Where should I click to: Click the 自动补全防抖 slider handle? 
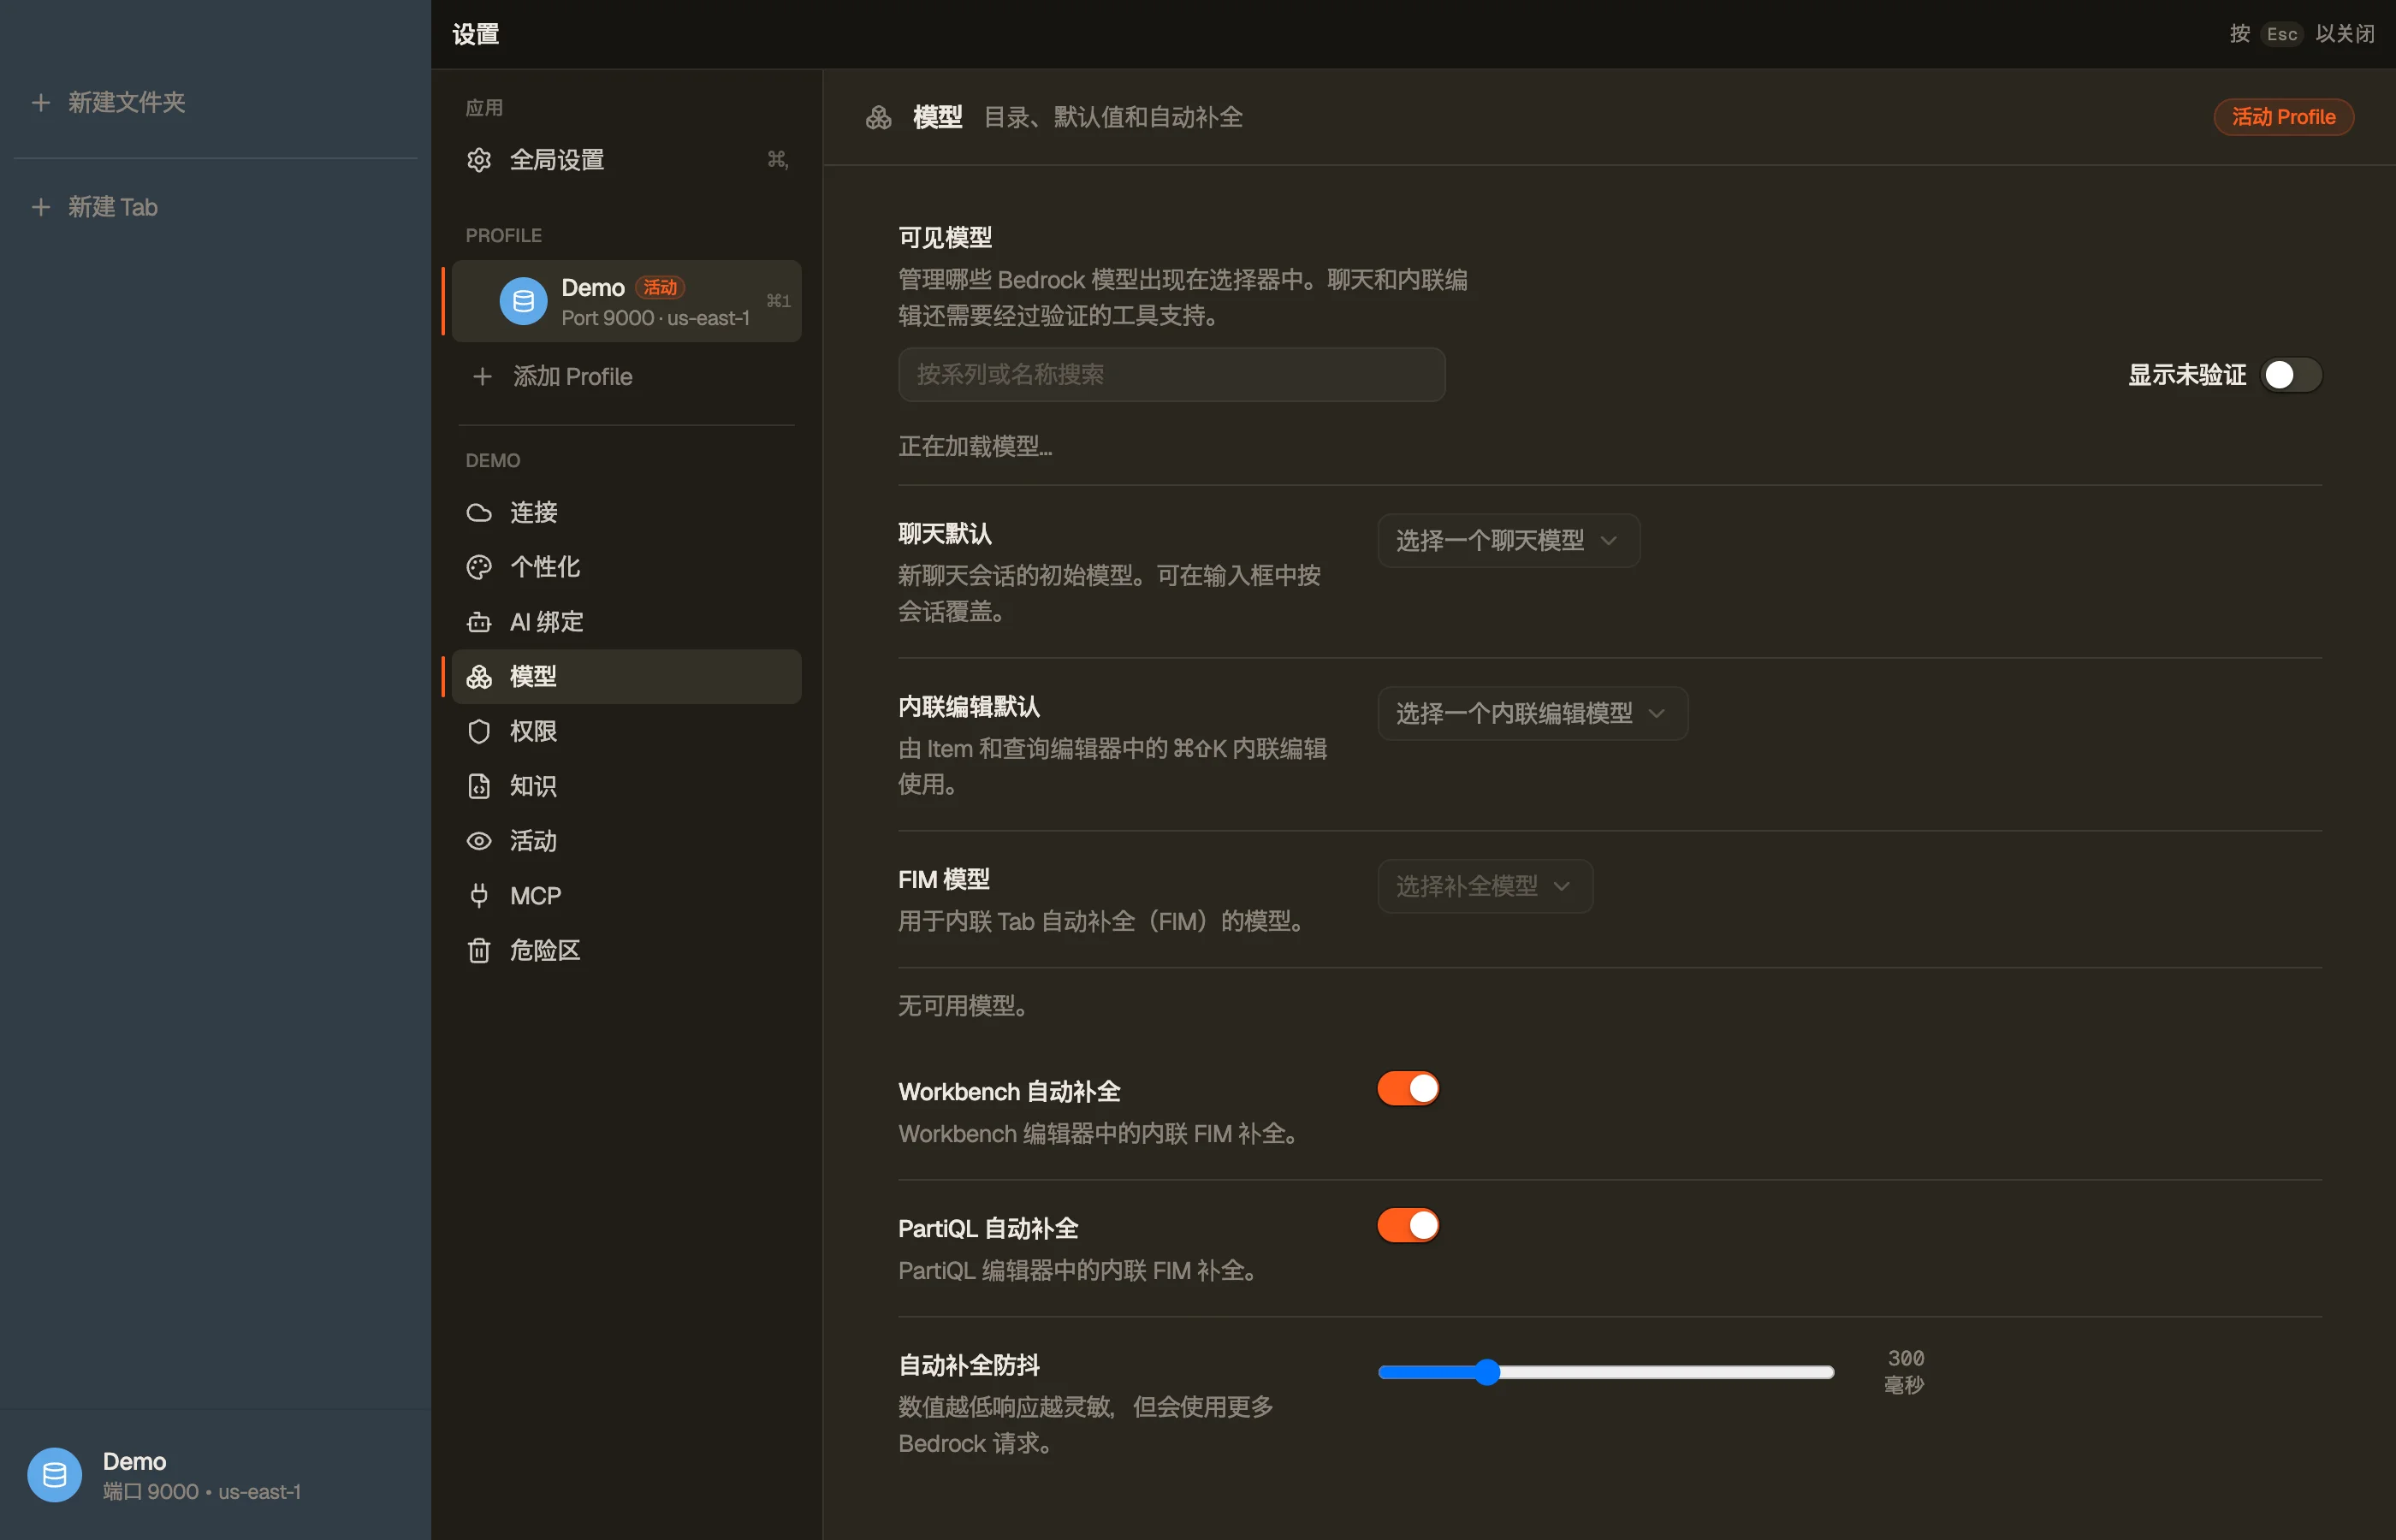(x=1487, y=1372)
